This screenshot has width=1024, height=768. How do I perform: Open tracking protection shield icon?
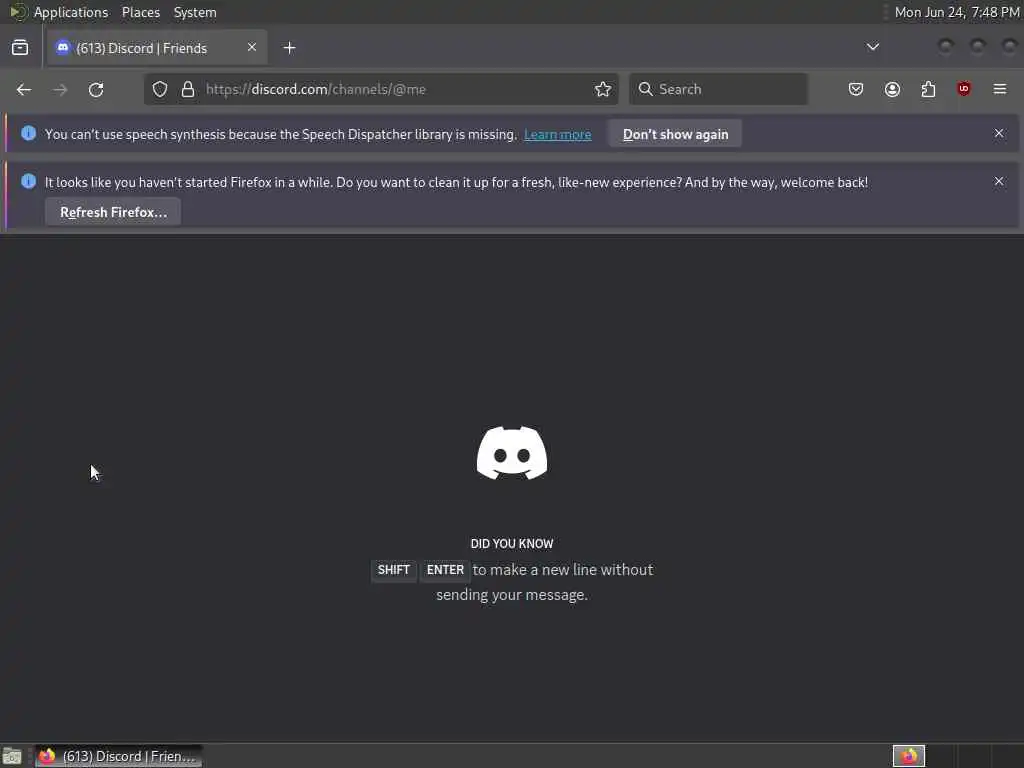pyautogui.click(x=160, y=89)
